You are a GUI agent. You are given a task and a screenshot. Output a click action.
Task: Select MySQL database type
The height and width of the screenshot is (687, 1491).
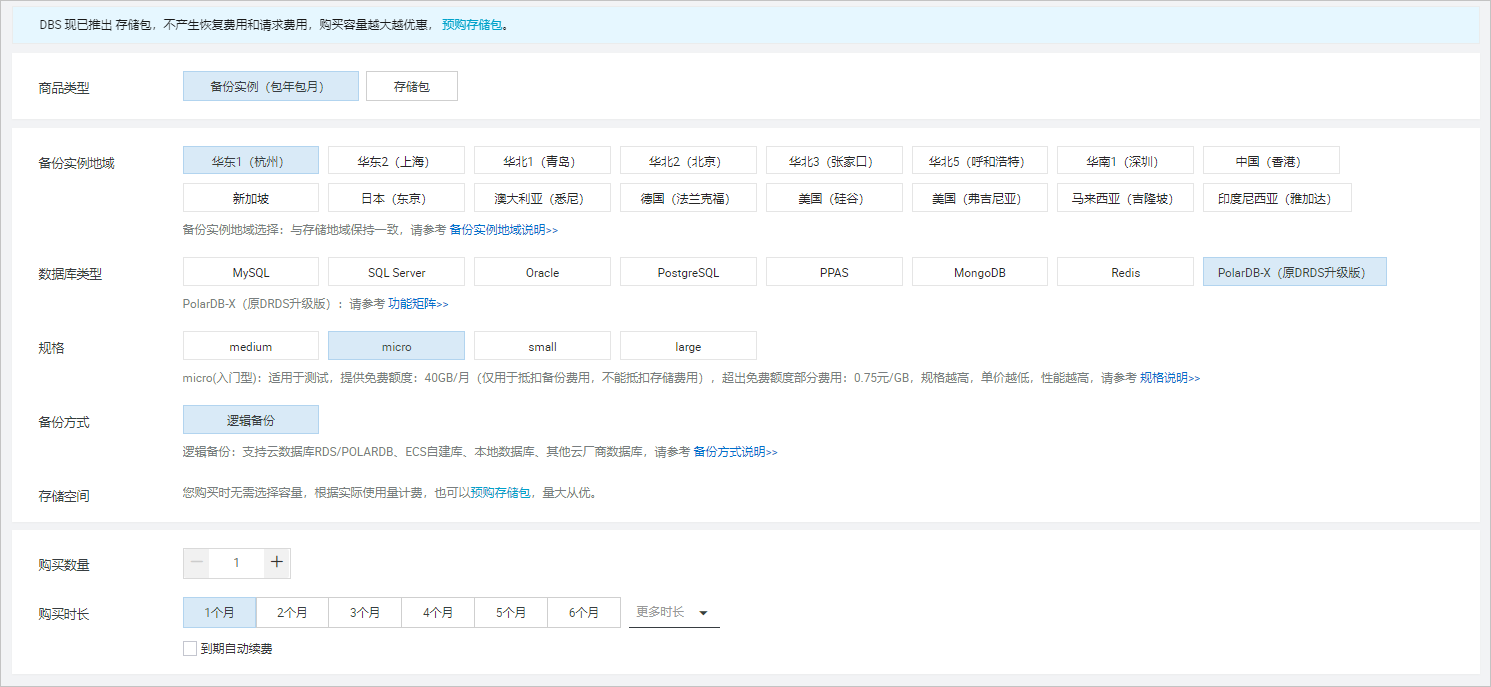pyautogui.click(x=251, y=272)
